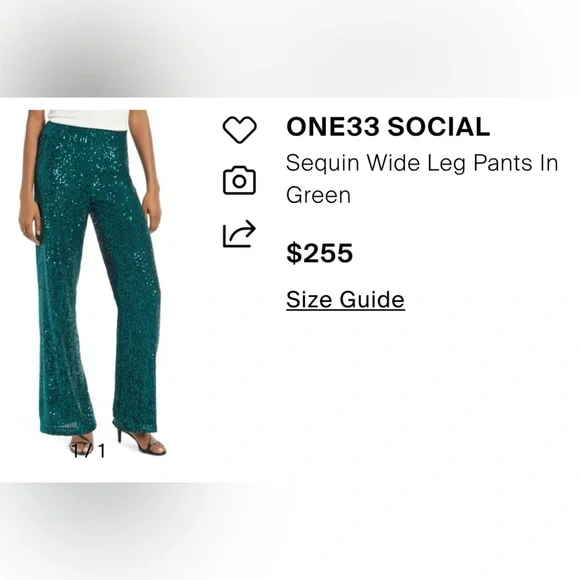Open the Size Guide link

(x=345, y=299)
